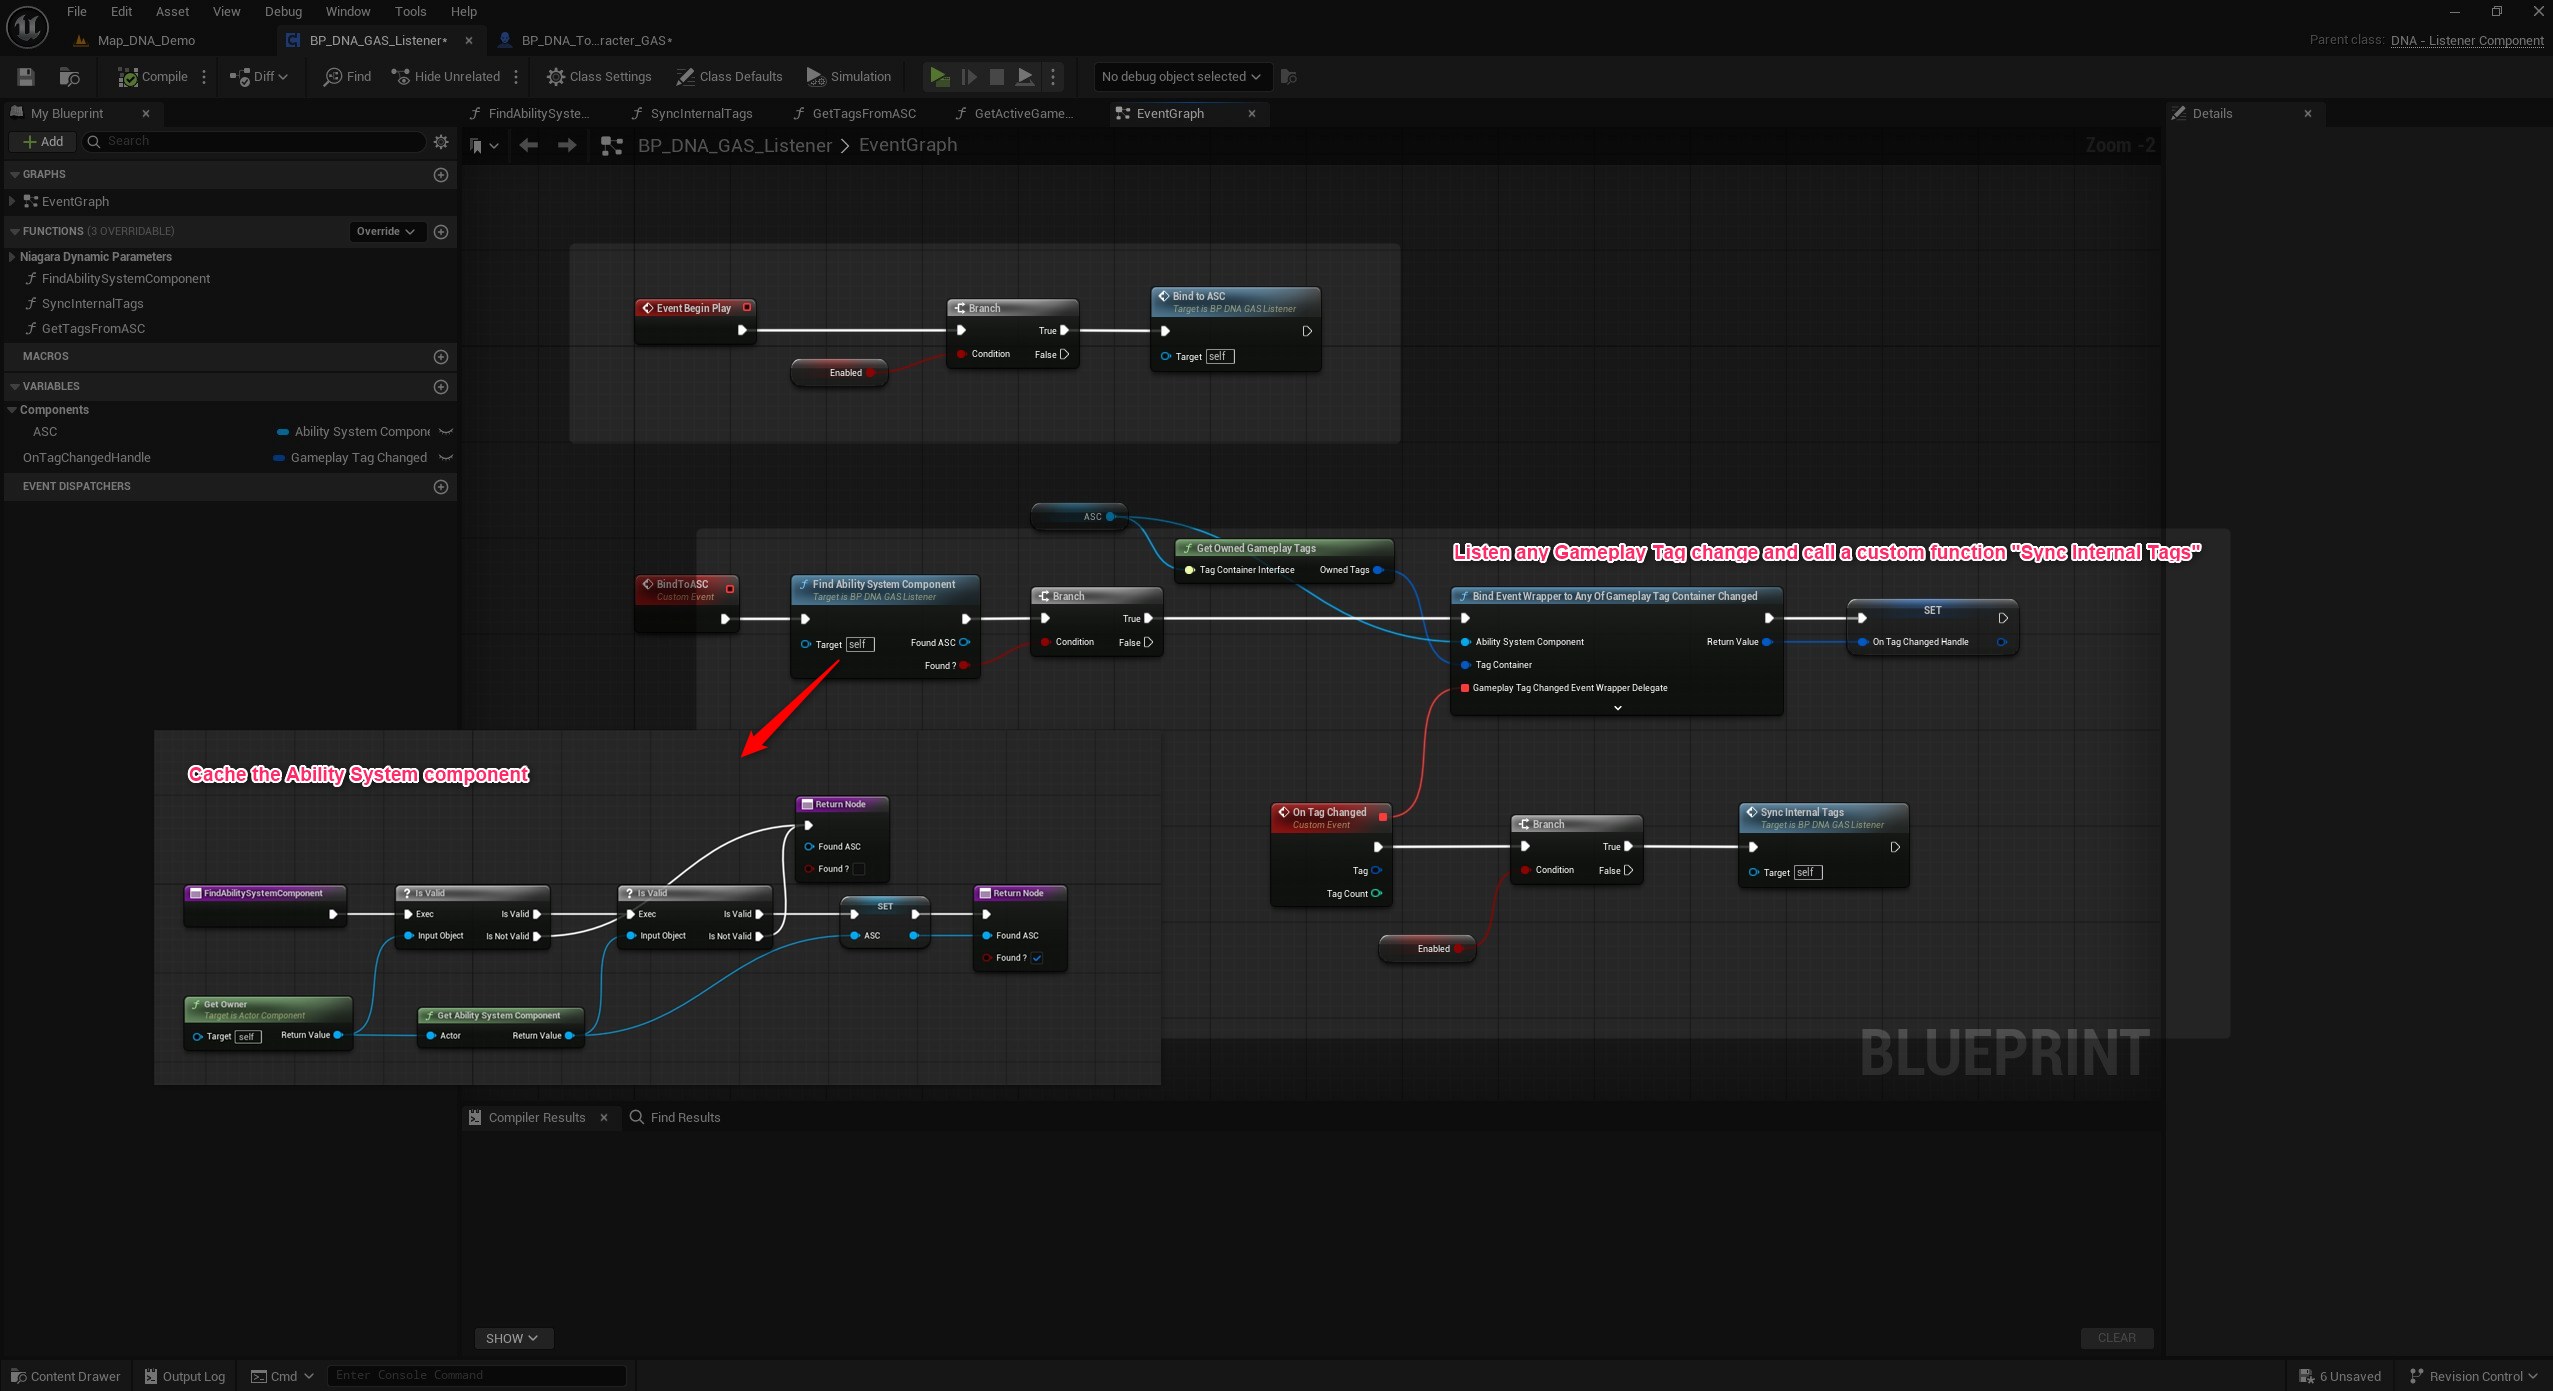Click the SHOW button in Compiler Results

(x=512, y=1338)
